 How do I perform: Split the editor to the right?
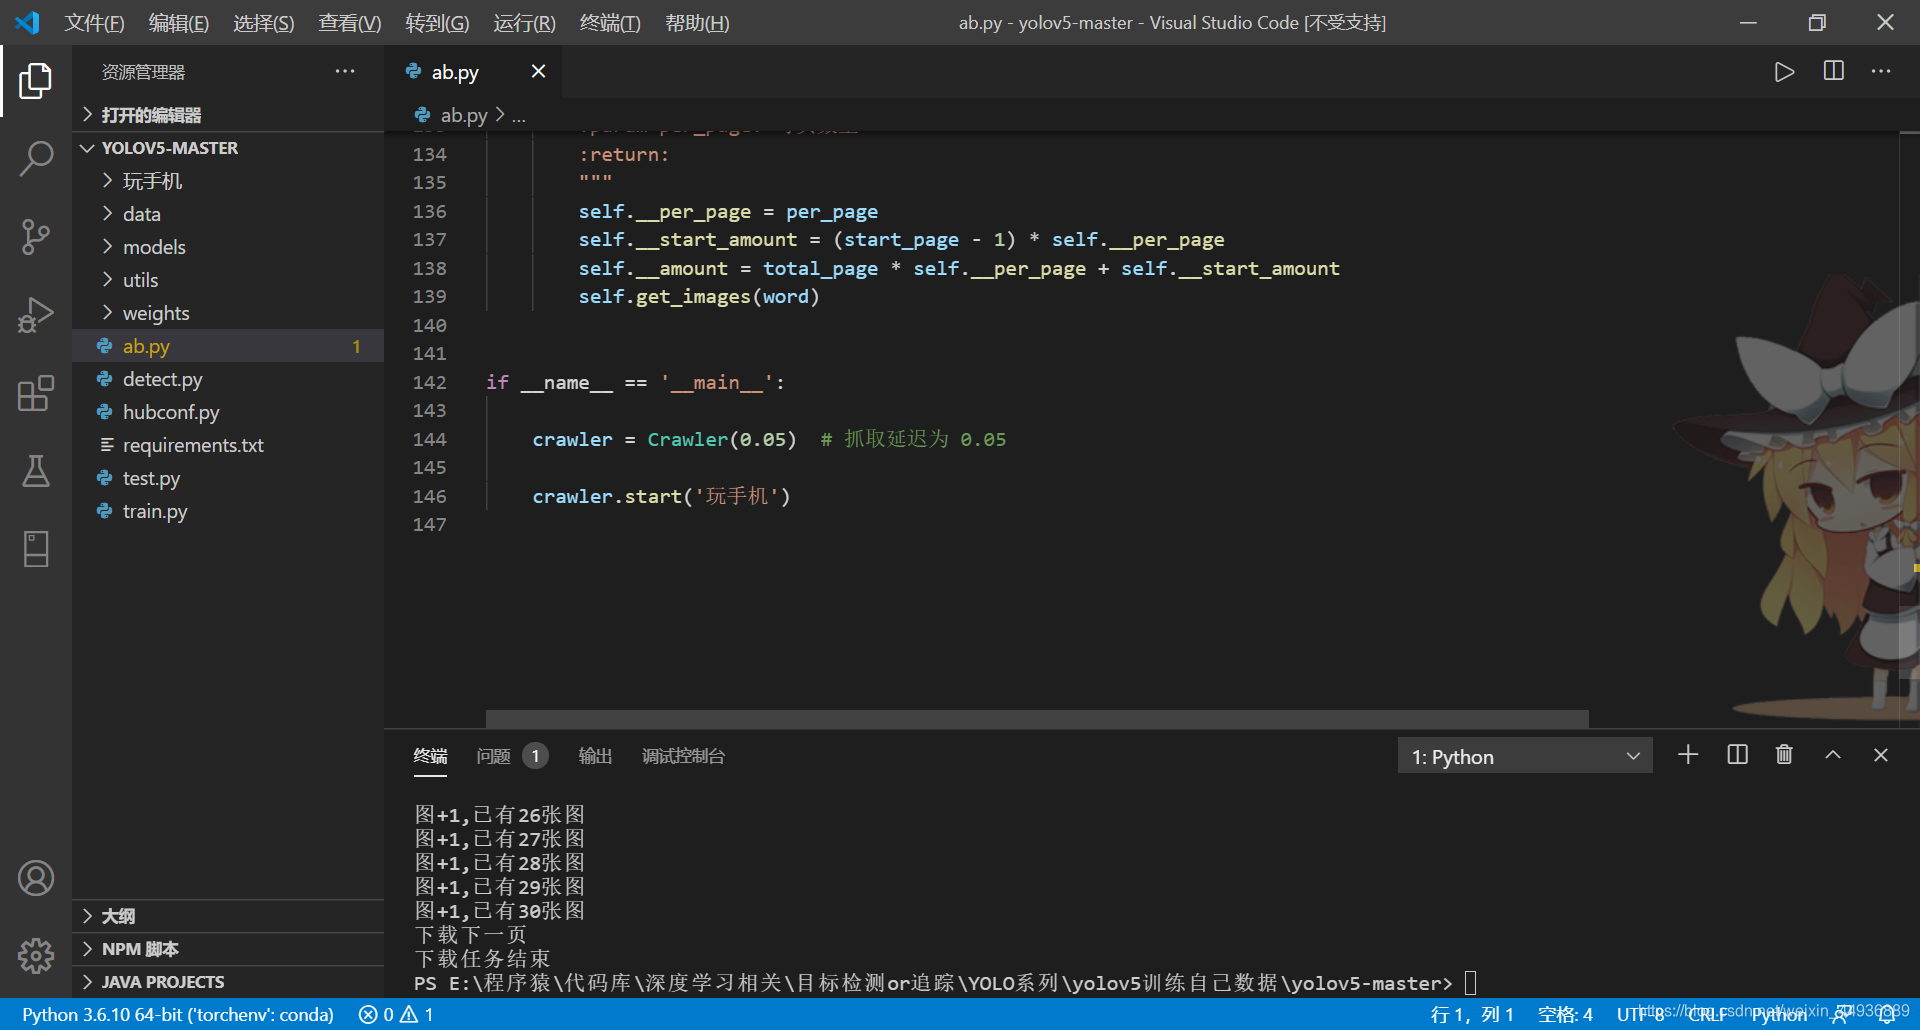[x=1834, y=71]
